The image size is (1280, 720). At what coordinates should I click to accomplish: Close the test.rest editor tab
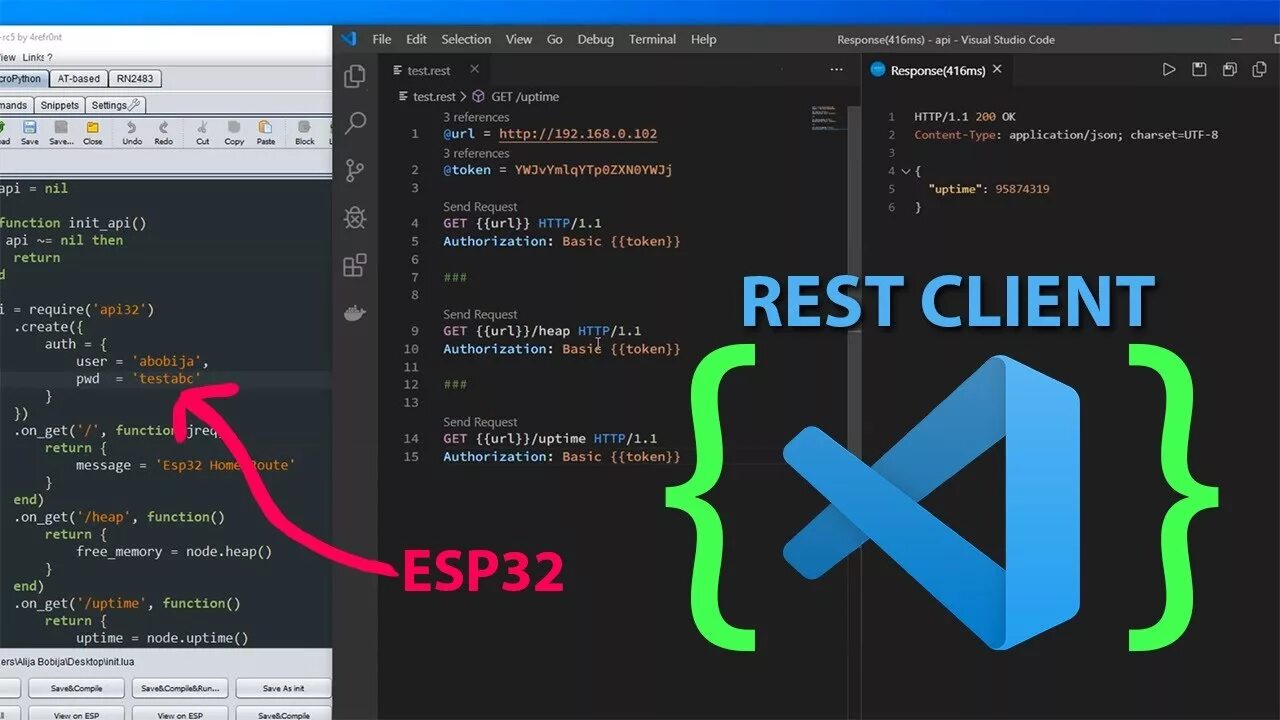pos(474,69)
